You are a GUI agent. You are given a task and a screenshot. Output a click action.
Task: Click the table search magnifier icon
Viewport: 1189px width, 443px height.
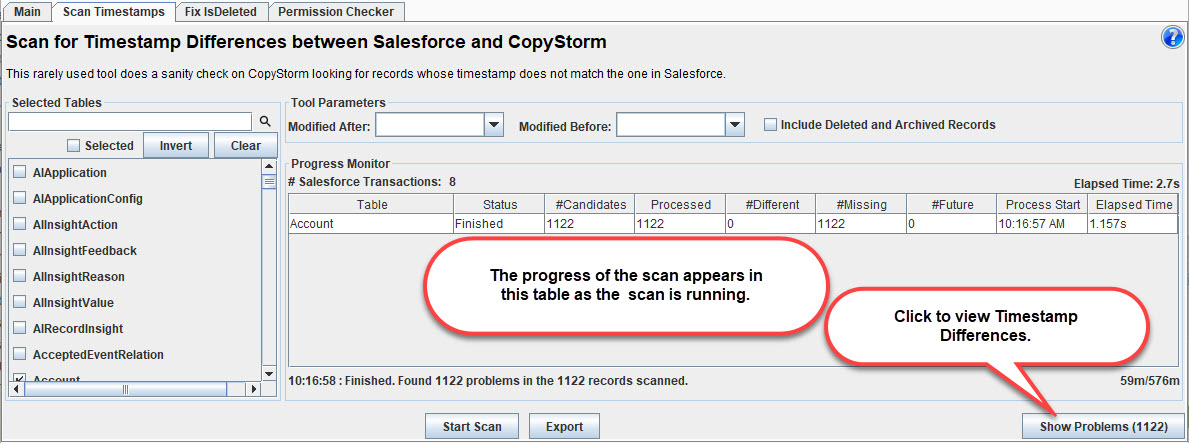265,121
